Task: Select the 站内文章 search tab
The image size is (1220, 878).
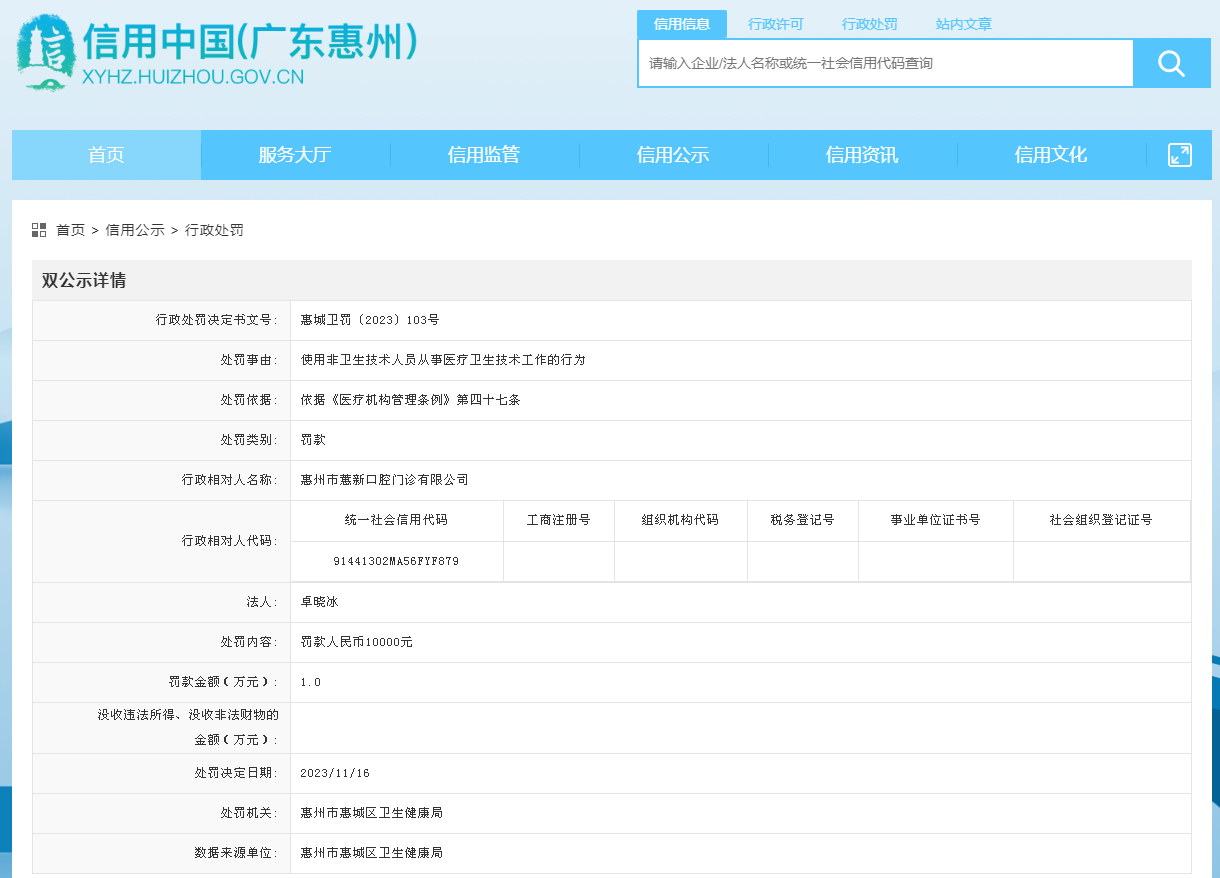Action: 964,24
